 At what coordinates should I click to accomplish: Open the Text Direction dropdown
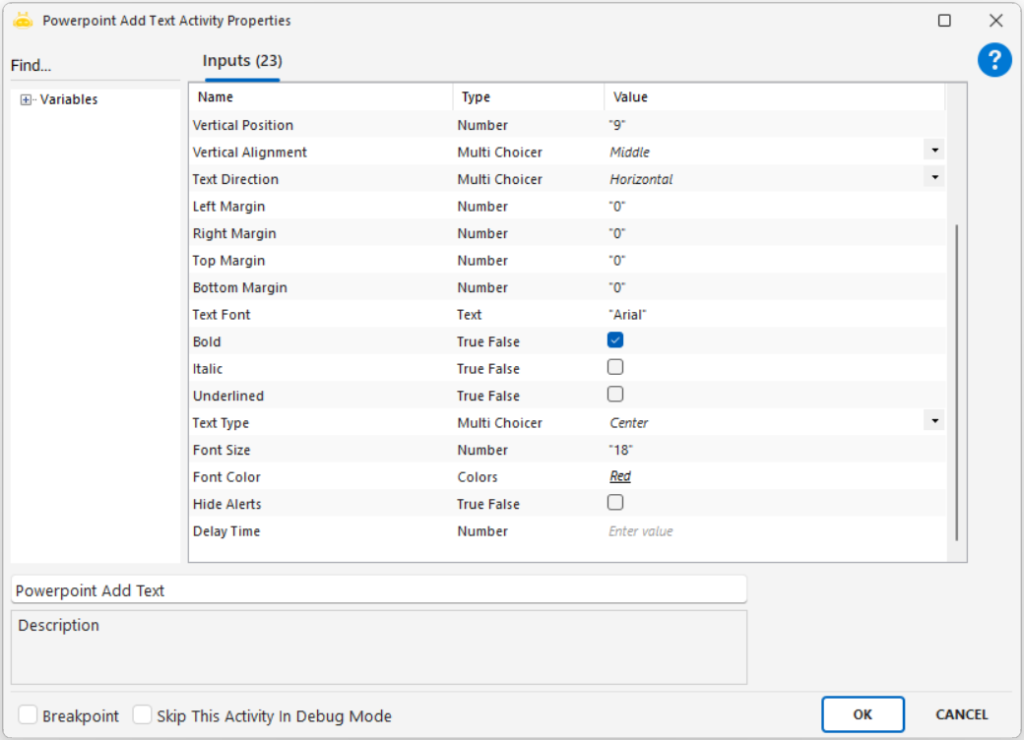(934, 178)
